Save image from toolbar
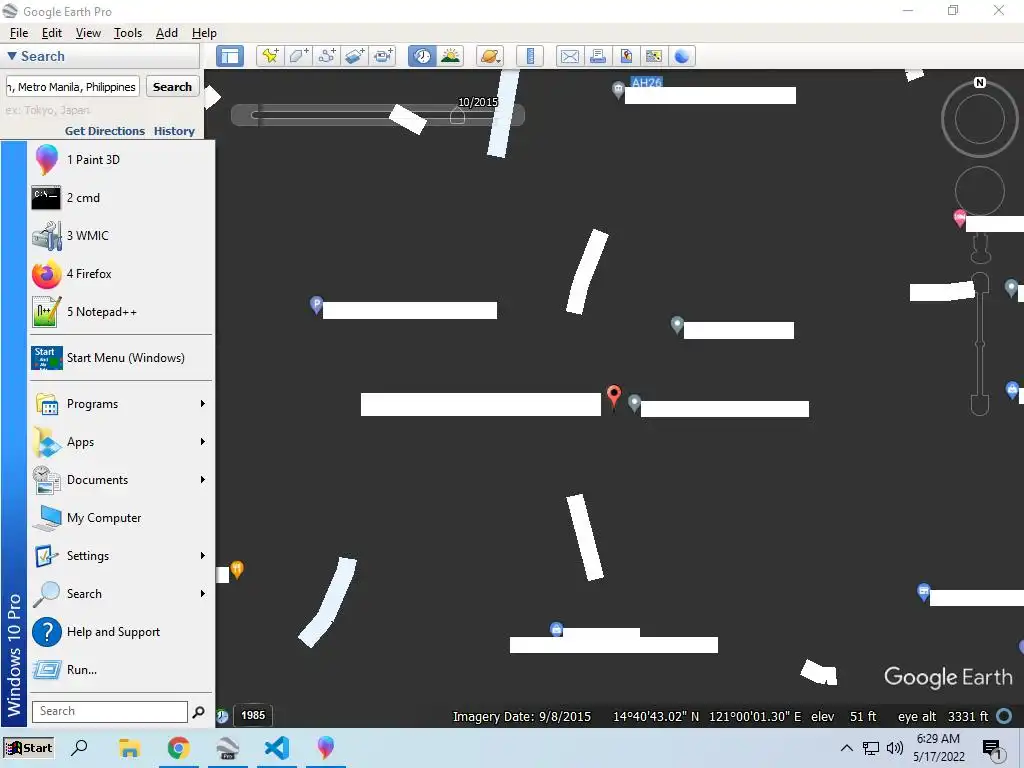1024x768 pixels. coord(626,56)
